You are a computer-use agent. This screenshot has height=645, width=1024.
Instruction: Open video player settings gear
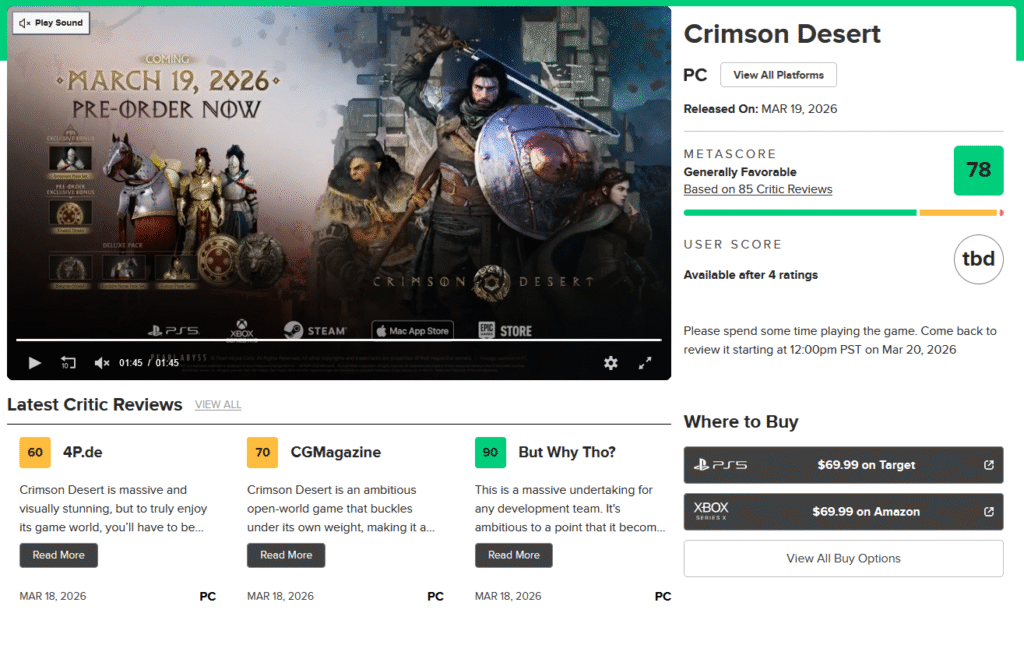(x=611, y=363)
